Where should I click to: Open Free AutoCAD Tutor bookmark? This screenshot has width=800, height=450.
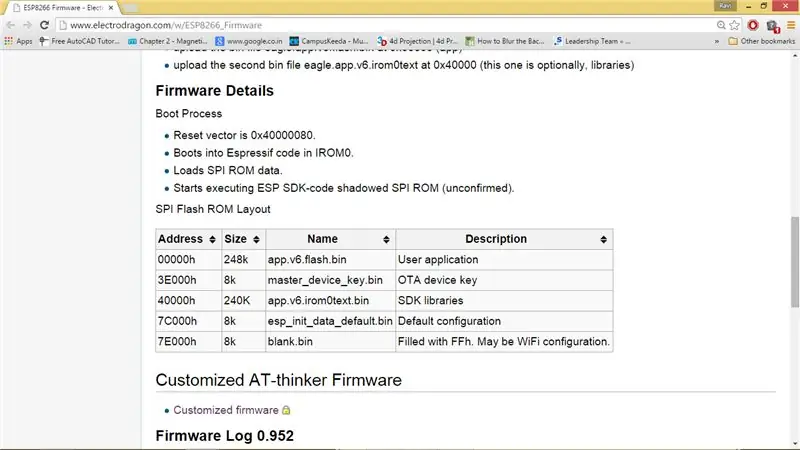click(x=80, y=41)
